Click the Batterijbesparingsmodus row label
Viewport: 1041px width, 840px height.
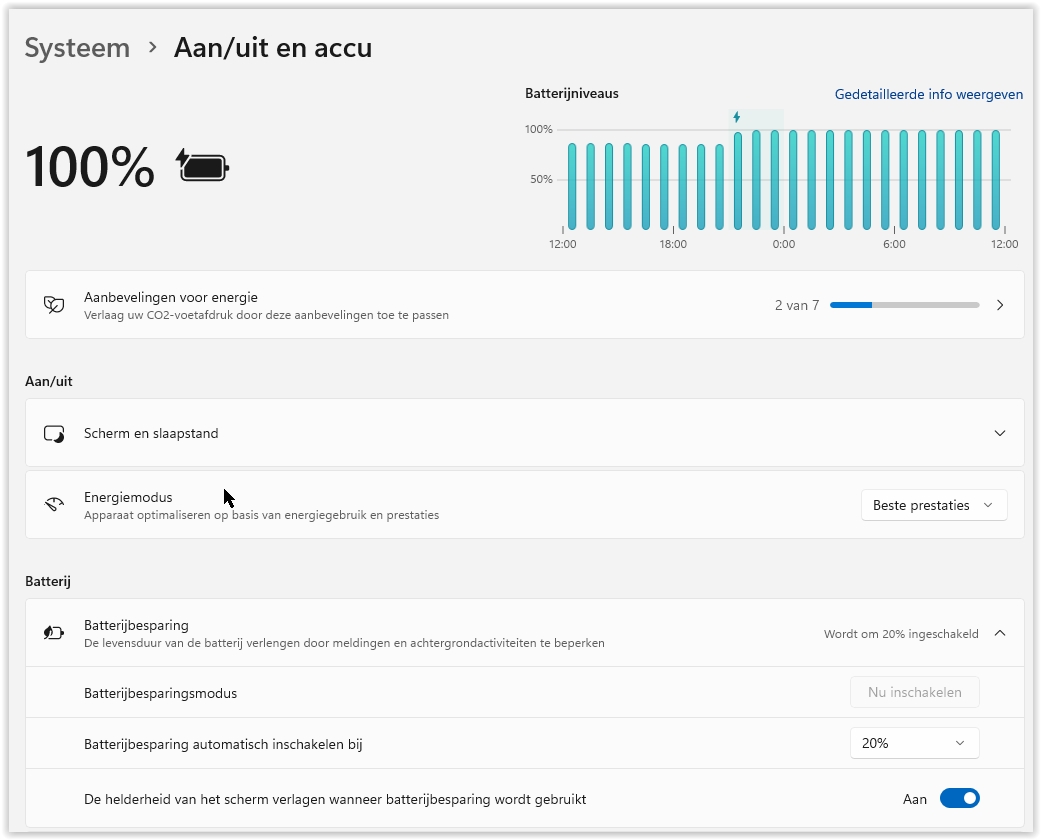160,693
